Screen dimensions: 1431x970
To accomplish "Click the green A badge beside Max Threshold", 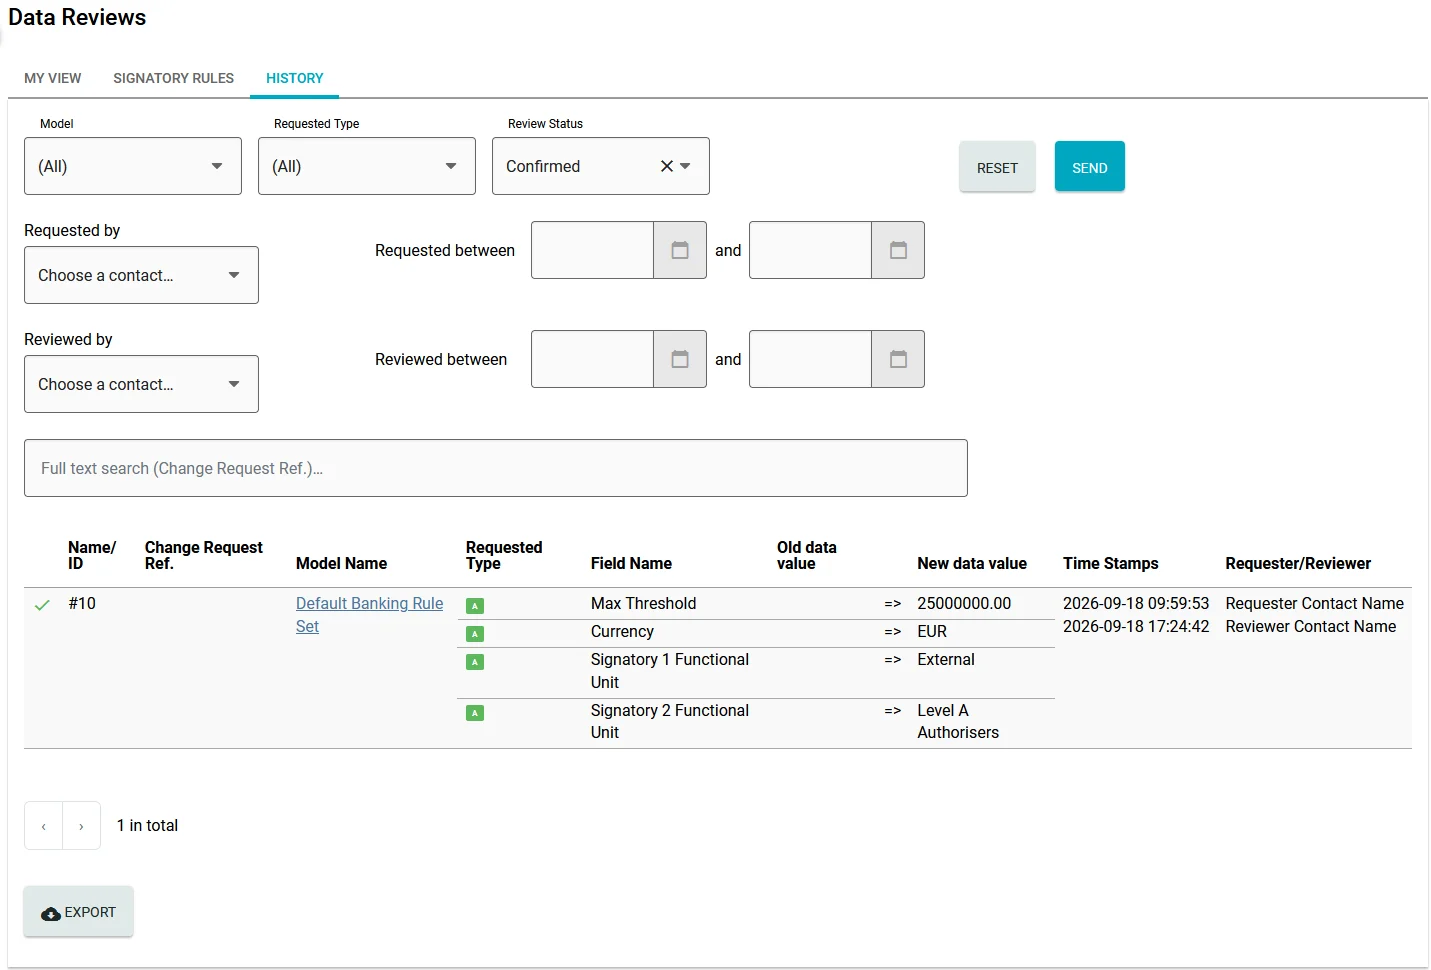I will tap(475, 606).
